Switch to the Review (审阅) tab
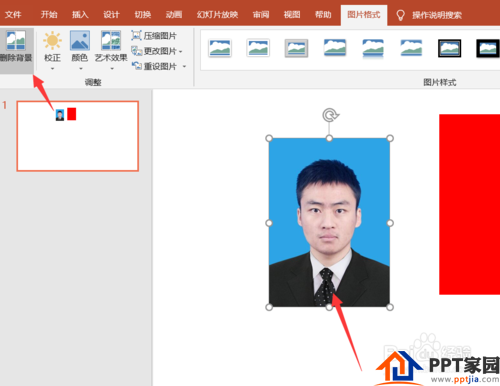 click(x=261, y=15)
